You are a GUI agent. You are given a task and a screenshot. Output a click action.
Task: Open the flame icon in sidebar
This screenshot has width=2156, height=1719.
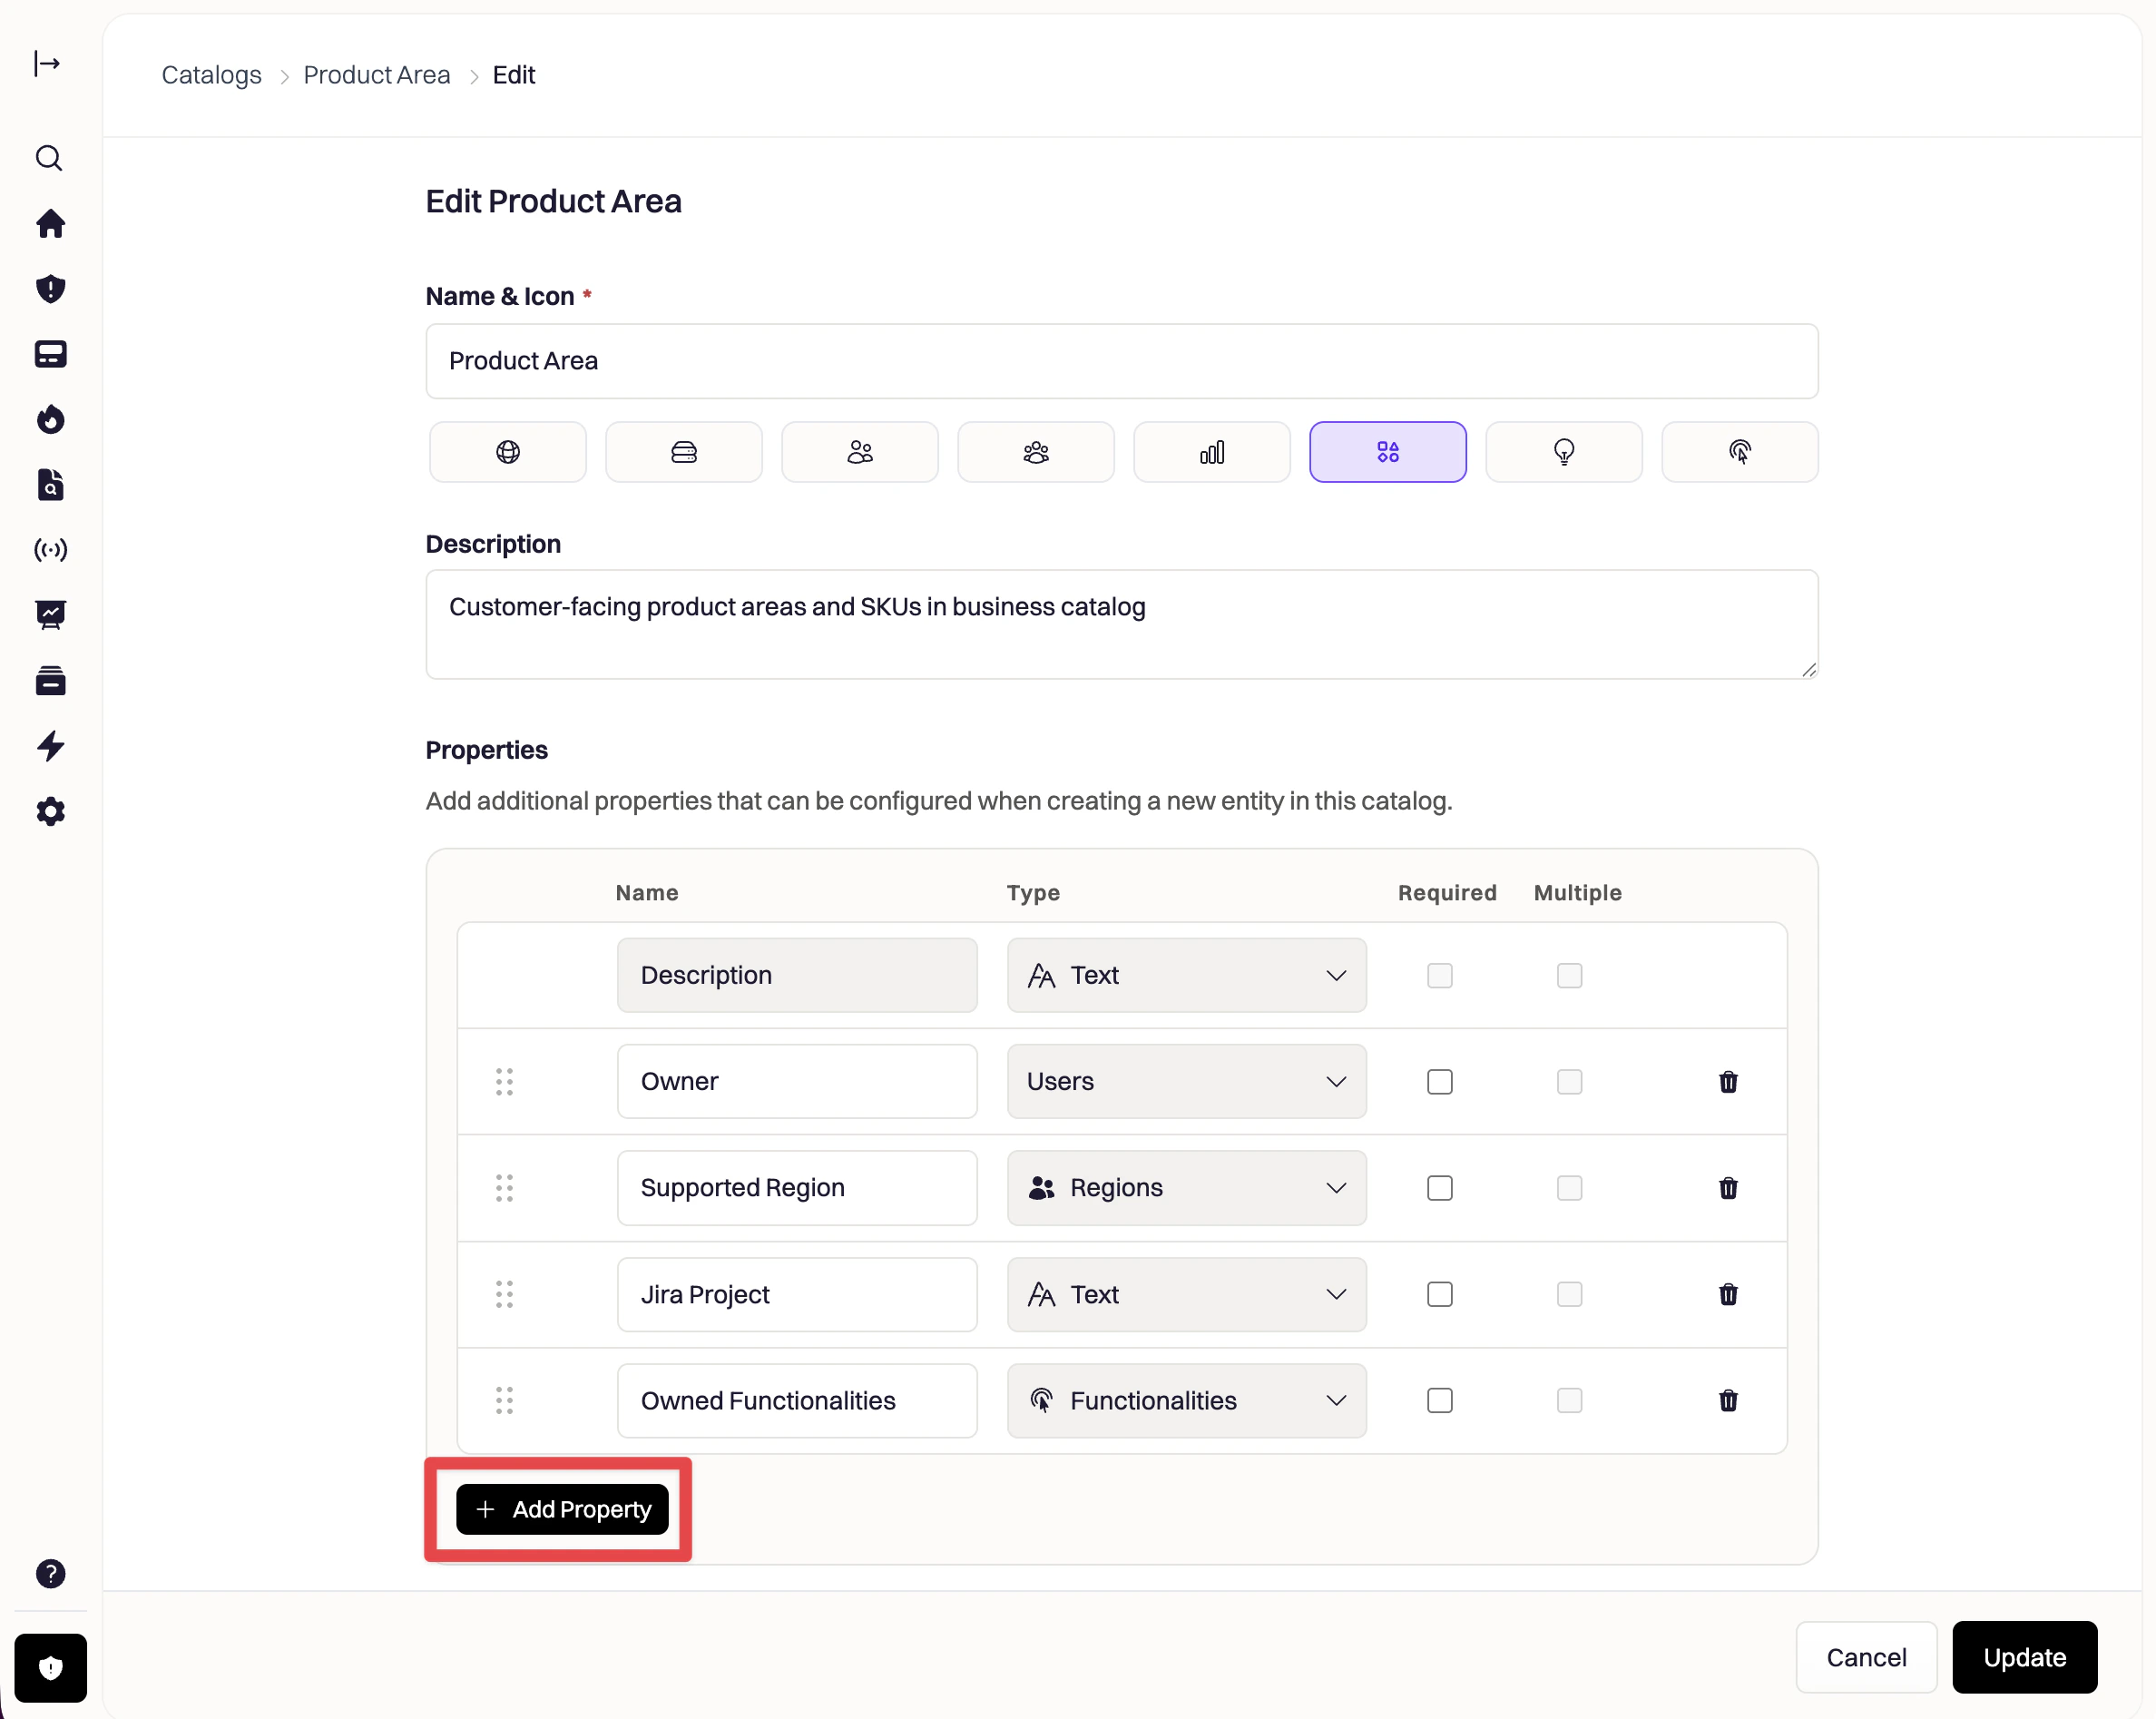pyautogui.click(x=50, y=419)
